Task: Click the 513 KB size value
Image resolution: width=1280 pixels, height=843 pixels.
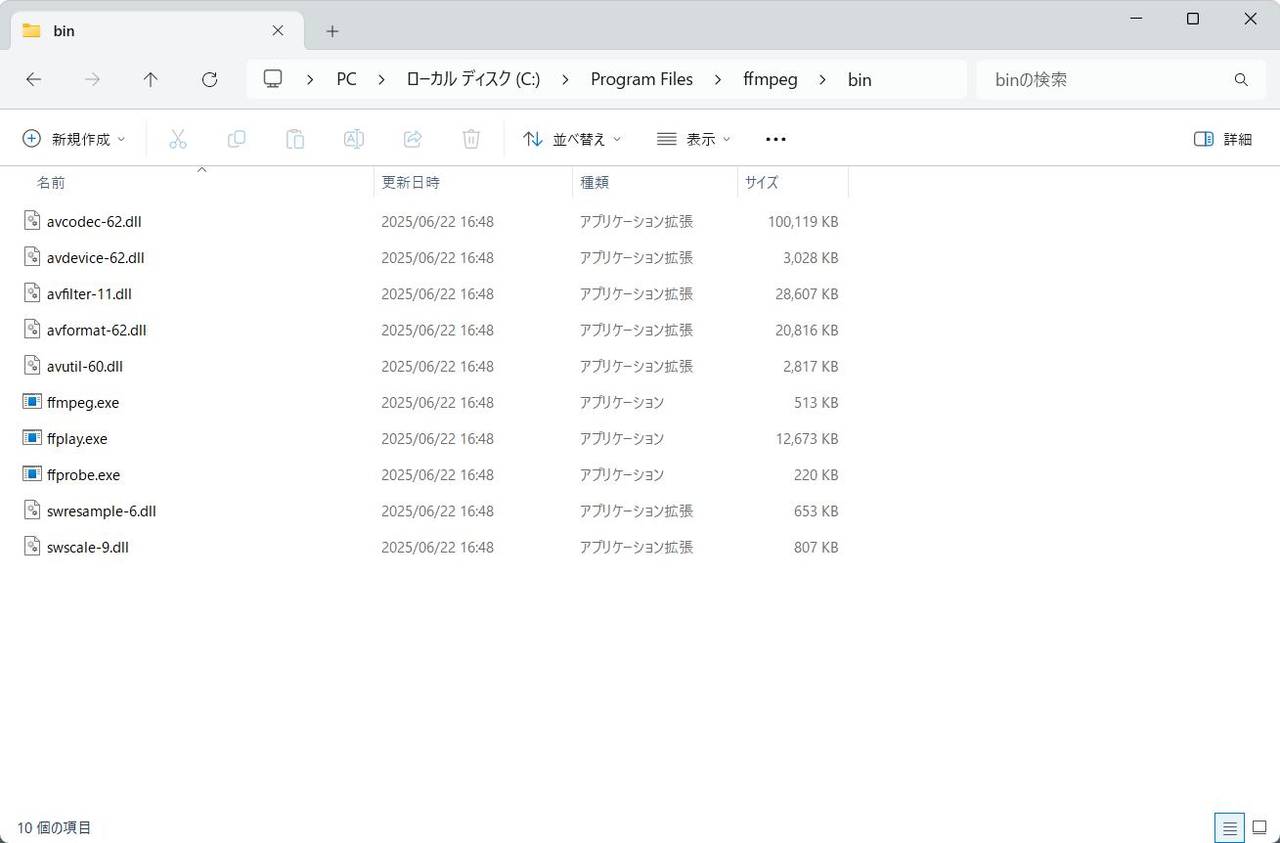Action: click(x=816, y=402)
